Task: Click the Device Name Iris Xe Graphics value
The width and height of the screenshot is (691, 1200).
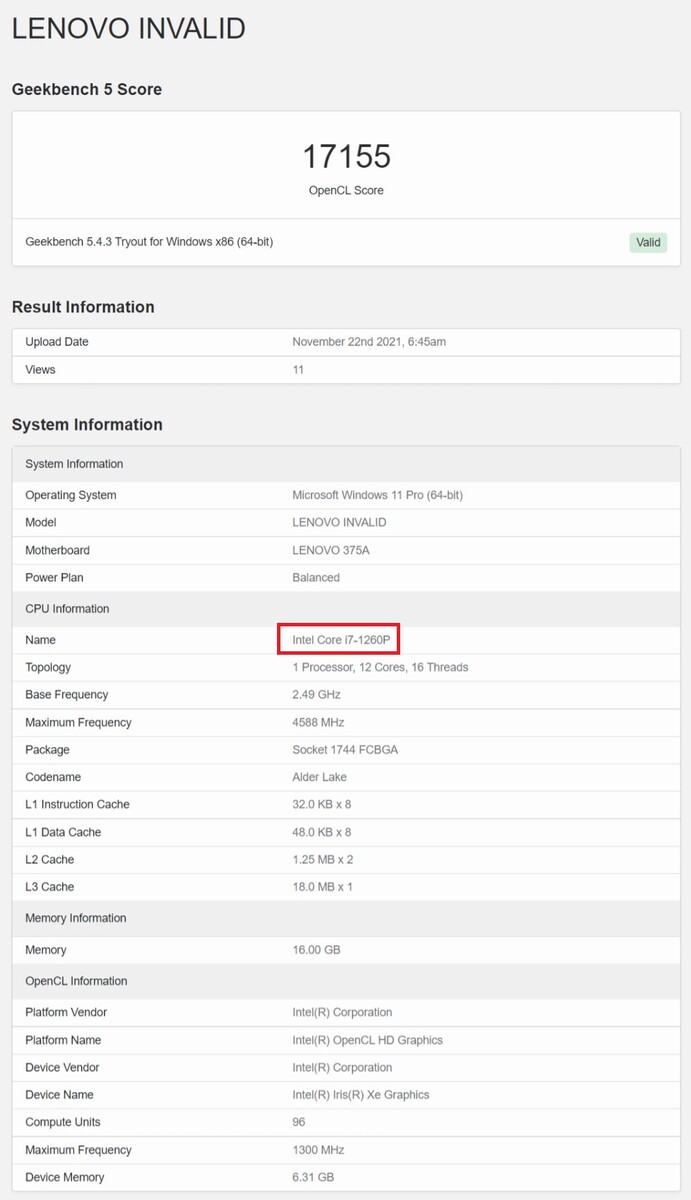Action: [x=361, y=1095]
